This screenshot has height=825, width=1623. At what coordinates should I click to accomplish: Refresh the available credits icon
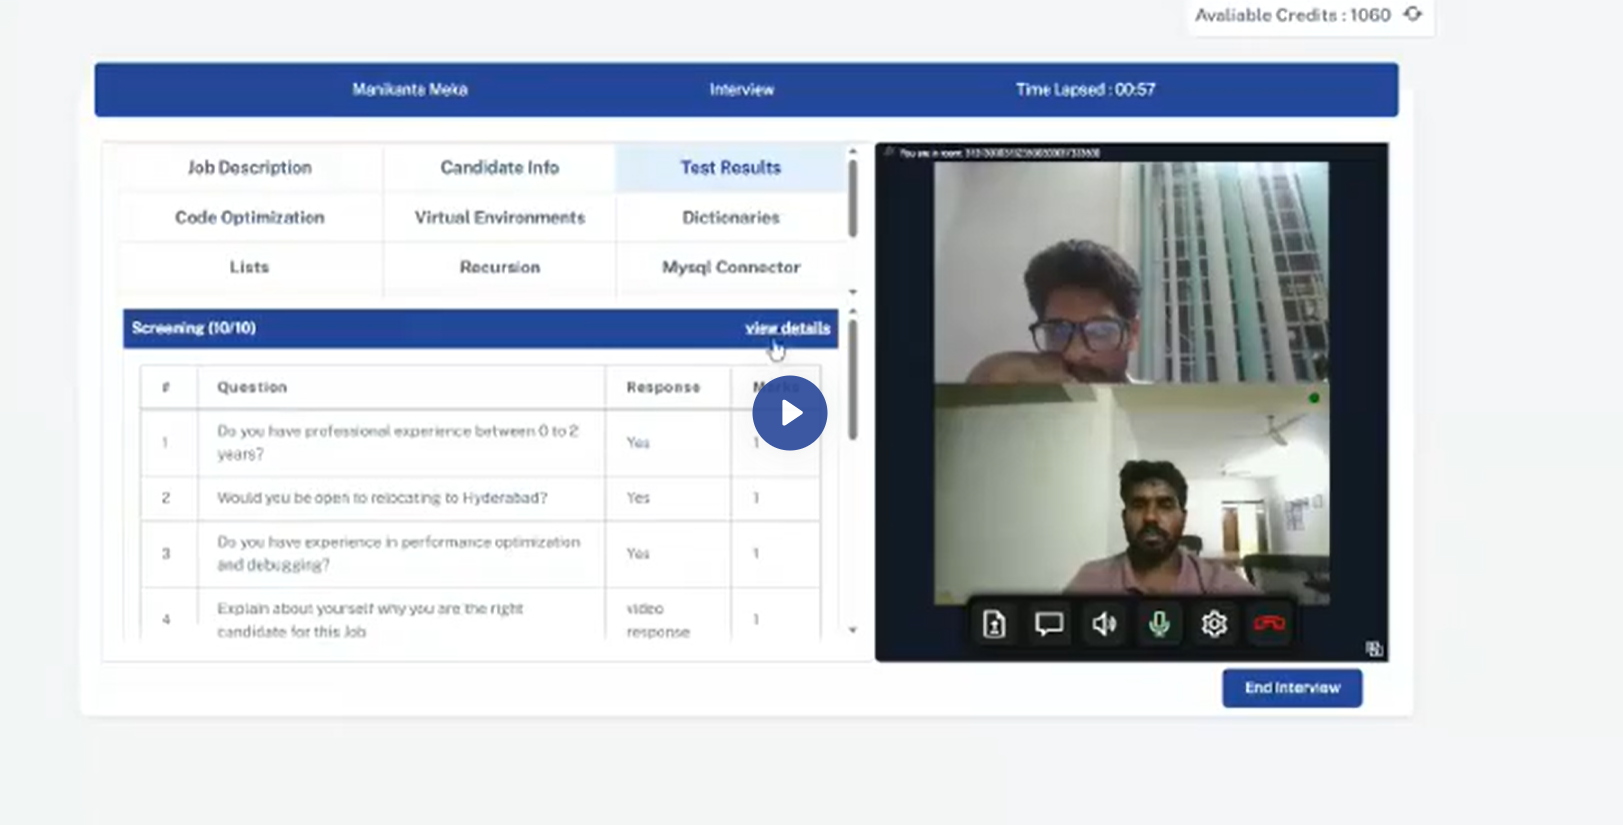[1412, 14]
